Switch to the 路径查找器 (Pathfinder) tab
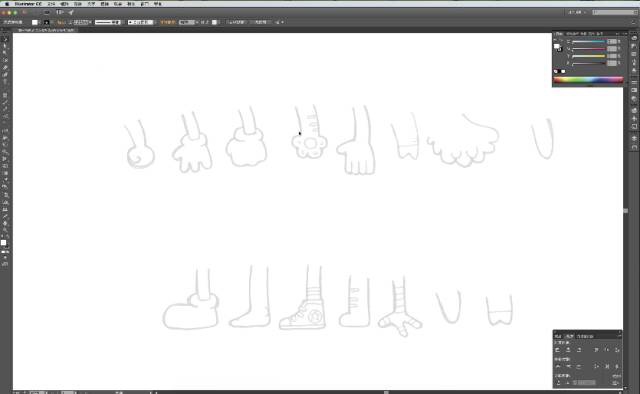The image size is (640, 394). (x=585, y=336)
